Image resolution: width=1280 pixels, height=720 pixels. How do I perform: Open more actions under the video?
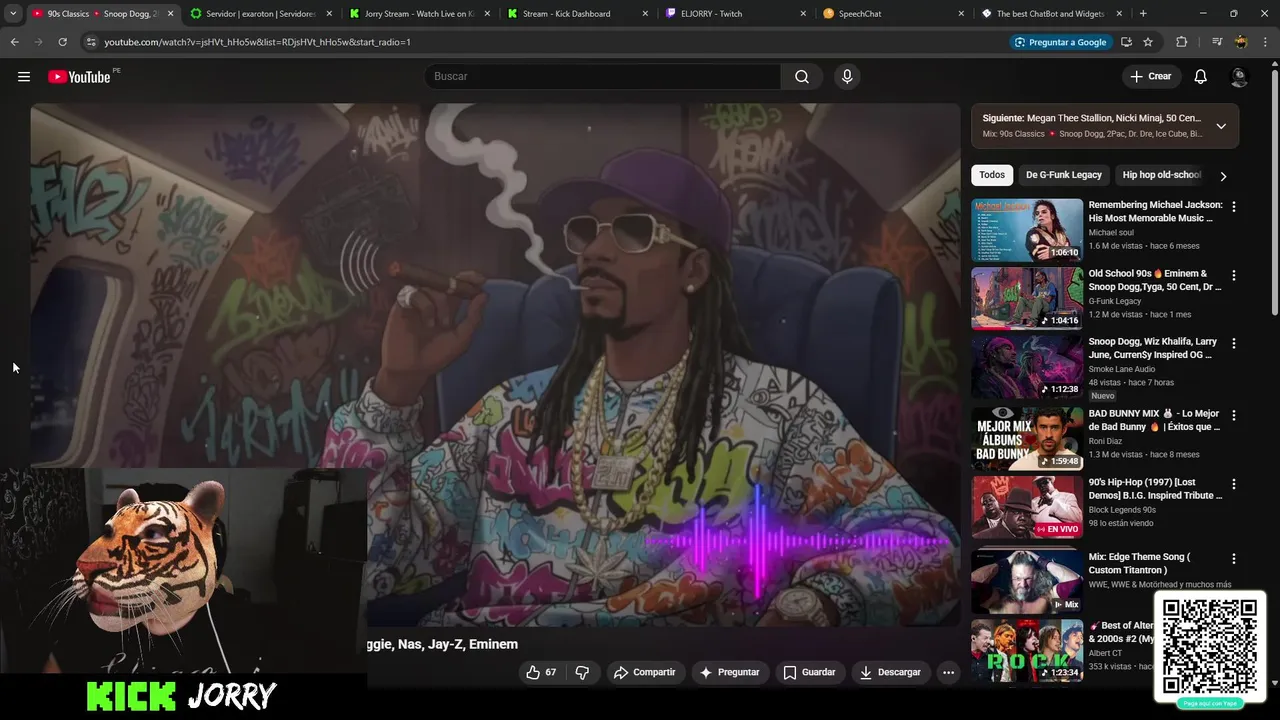point(948,672)
